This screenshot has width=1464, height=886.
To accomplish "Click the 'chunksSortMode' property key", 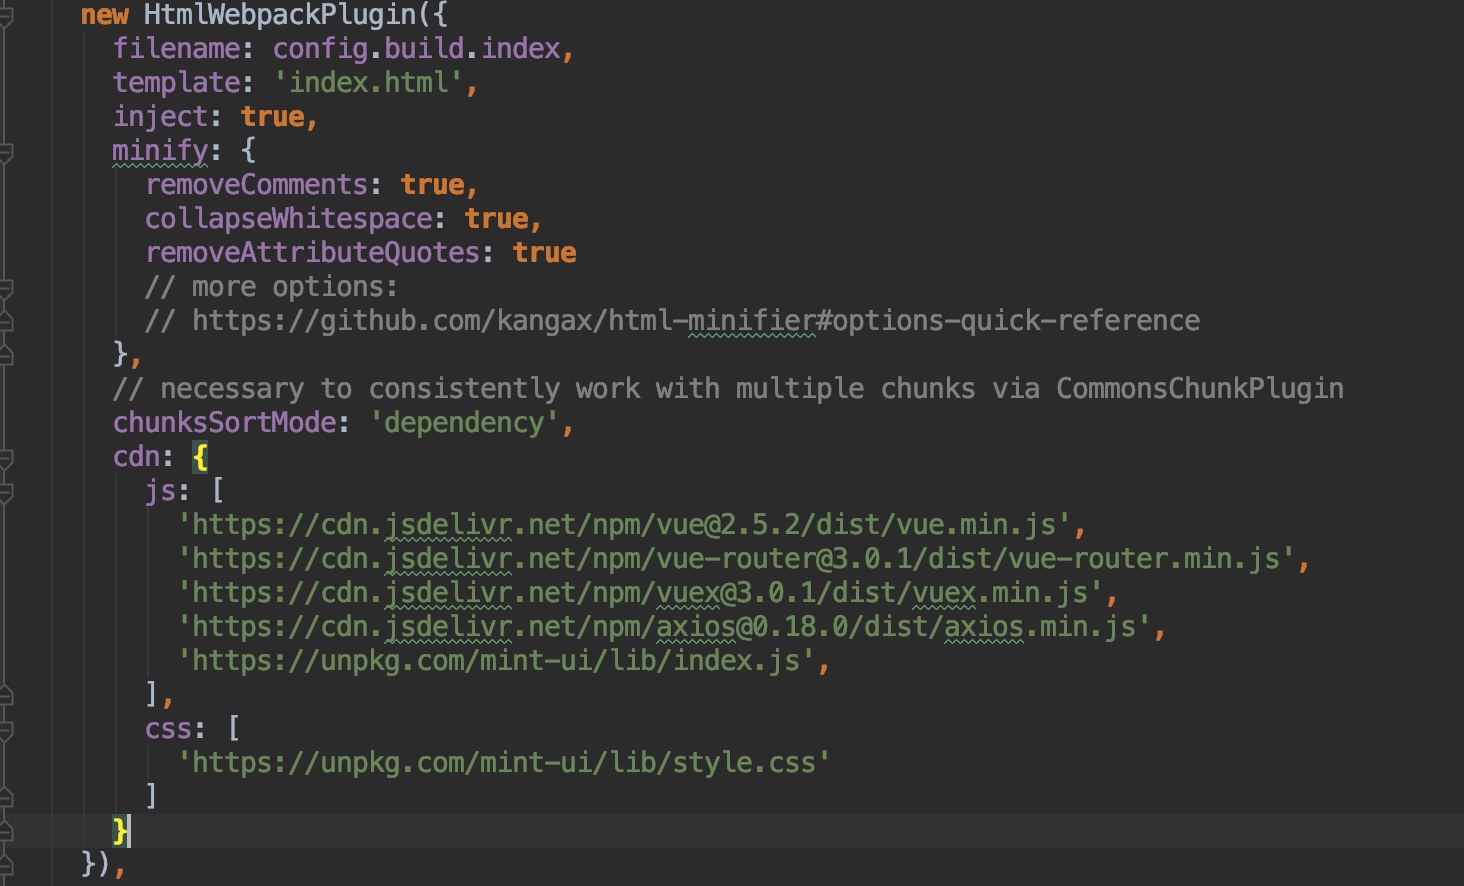I will pos(224,423).
